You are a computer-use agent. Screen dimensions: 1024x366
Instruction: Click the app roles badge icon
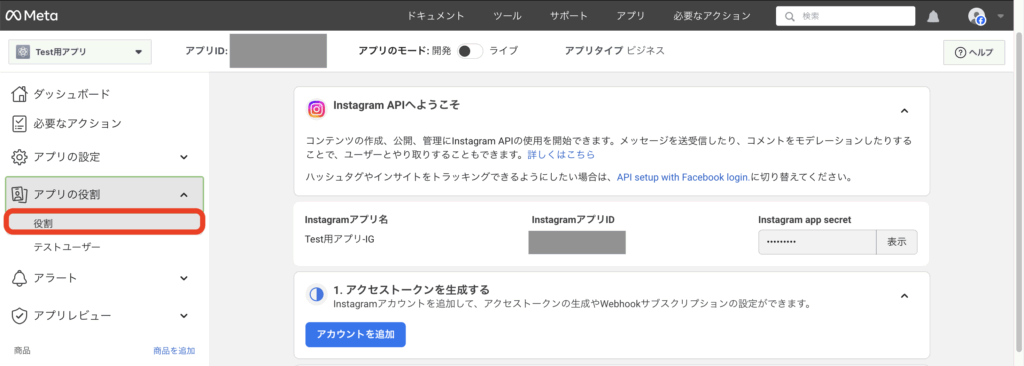20,194
